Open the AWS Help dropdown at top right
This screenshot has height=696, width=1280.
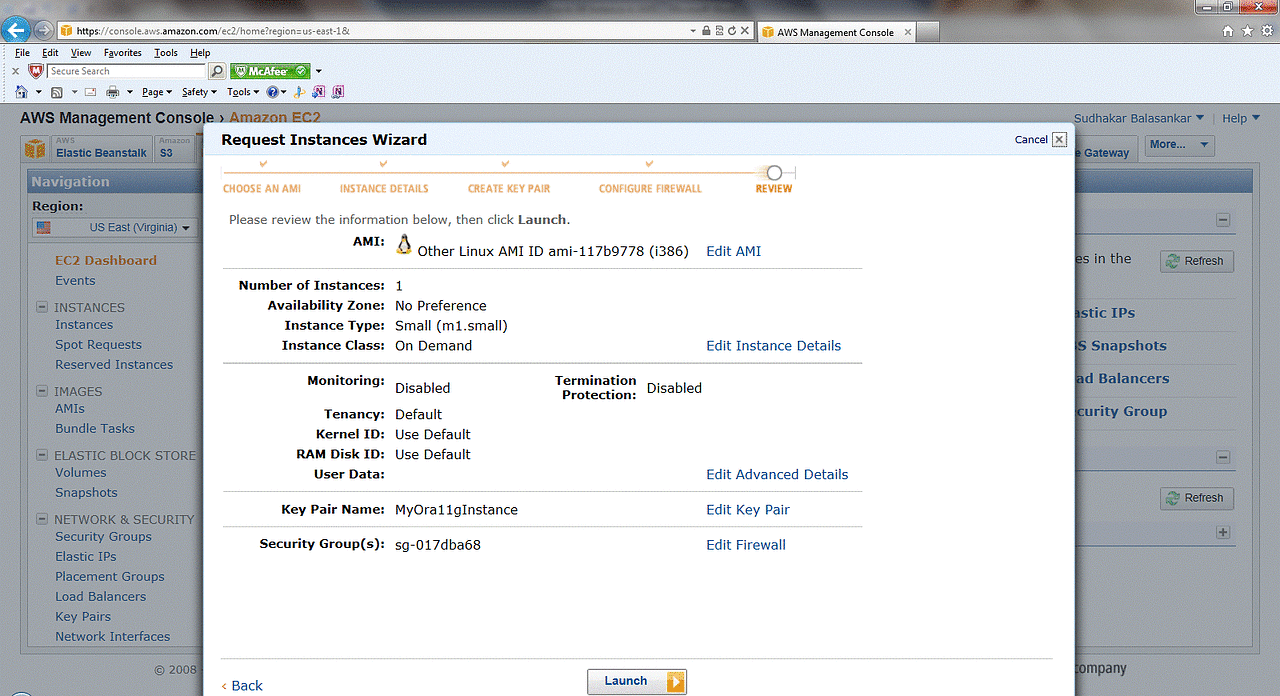click(1241, 118)
